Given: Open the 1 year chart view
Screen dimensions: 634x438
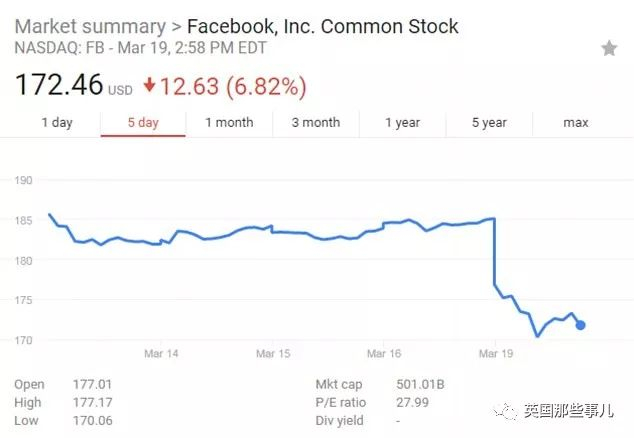Looking at the screenshot, I should (402, 123).
